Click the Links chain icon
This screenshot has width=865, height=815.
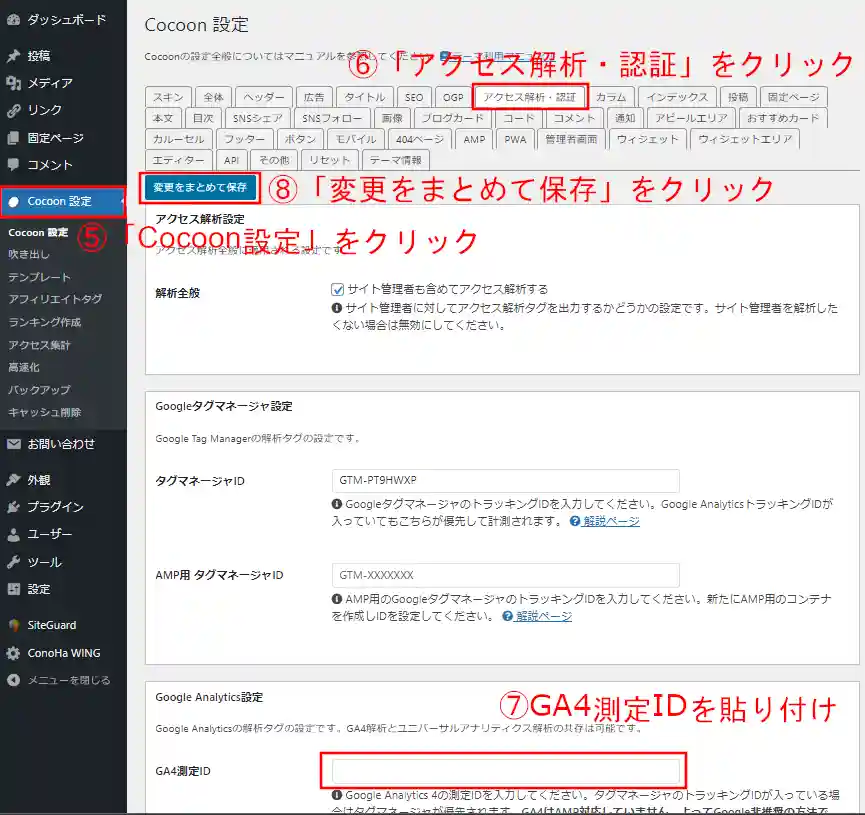coord(14,110)
